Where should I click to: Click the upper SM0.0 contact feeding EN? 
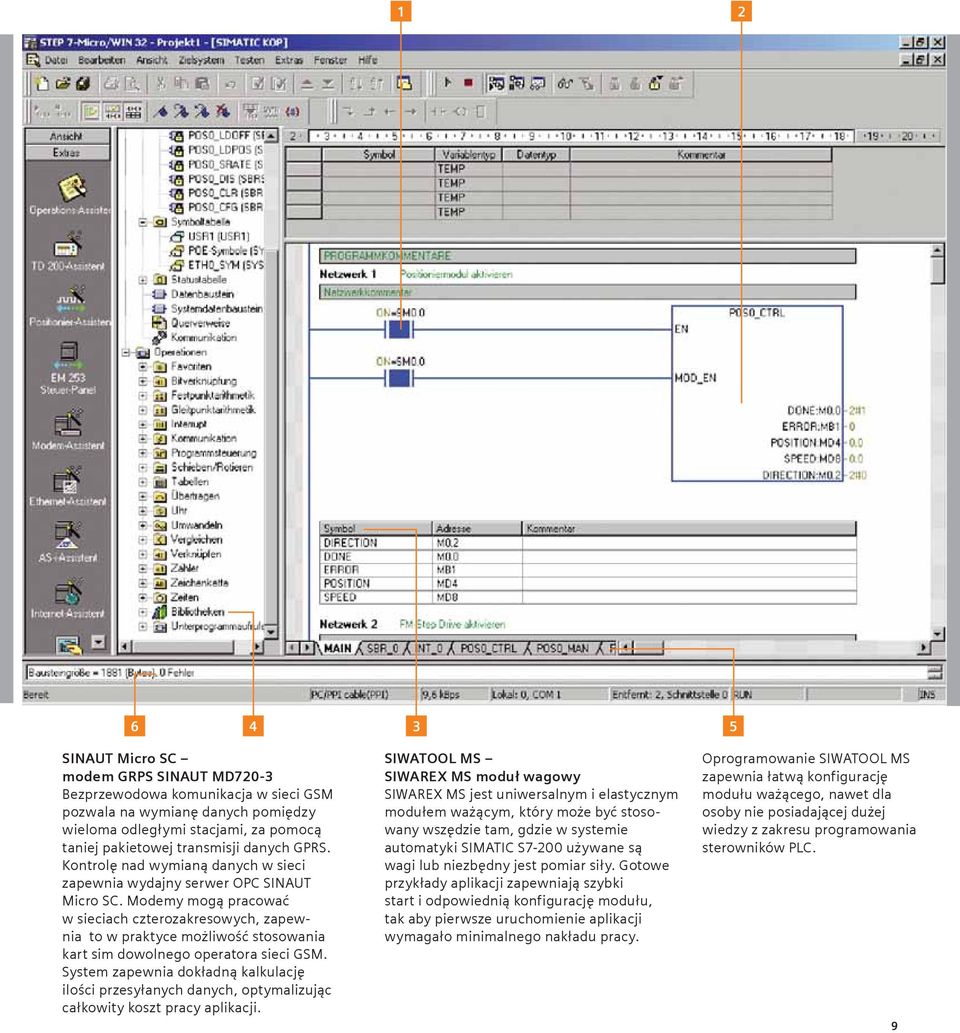[x=399, y=329]
